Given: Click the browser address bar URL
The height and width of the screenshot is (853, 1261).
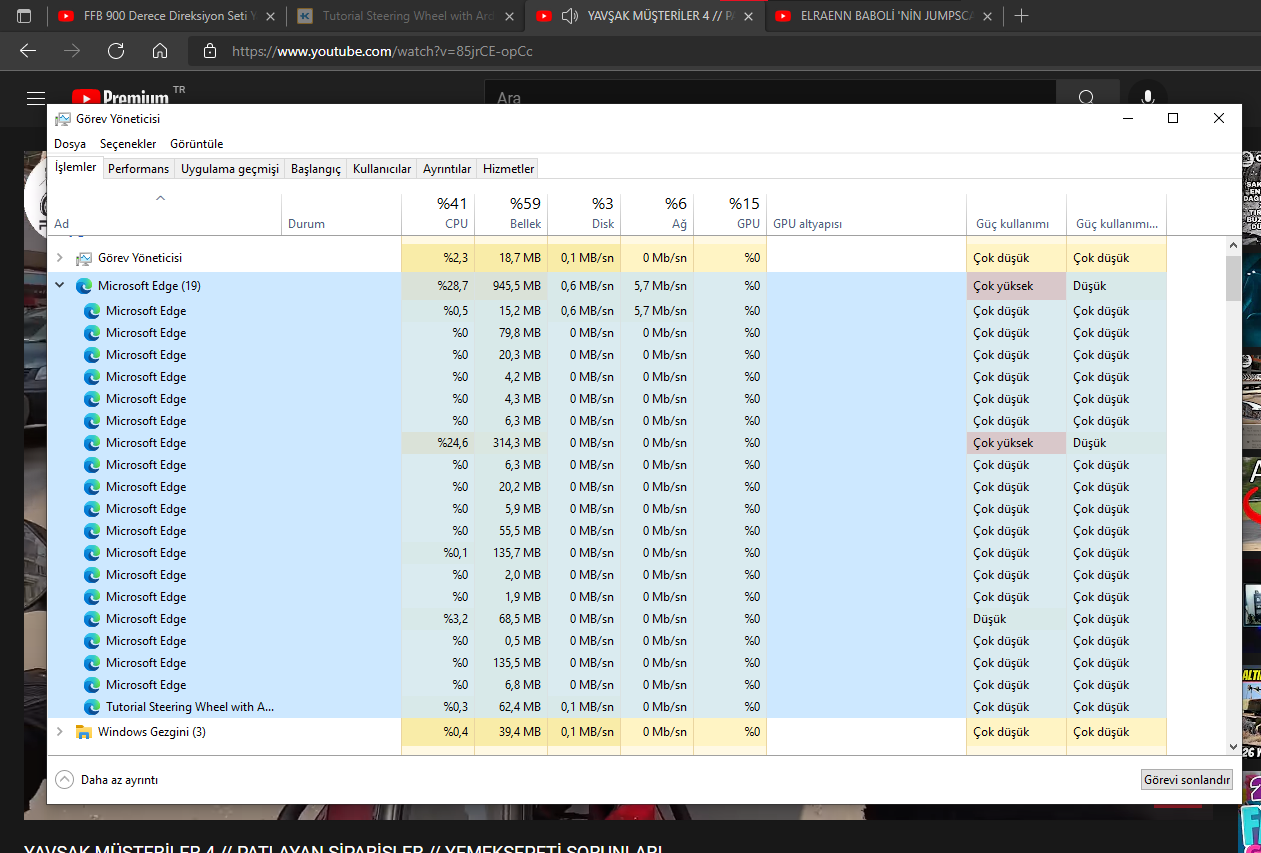Looking at the screenshot, I should [x=382, y=51].
